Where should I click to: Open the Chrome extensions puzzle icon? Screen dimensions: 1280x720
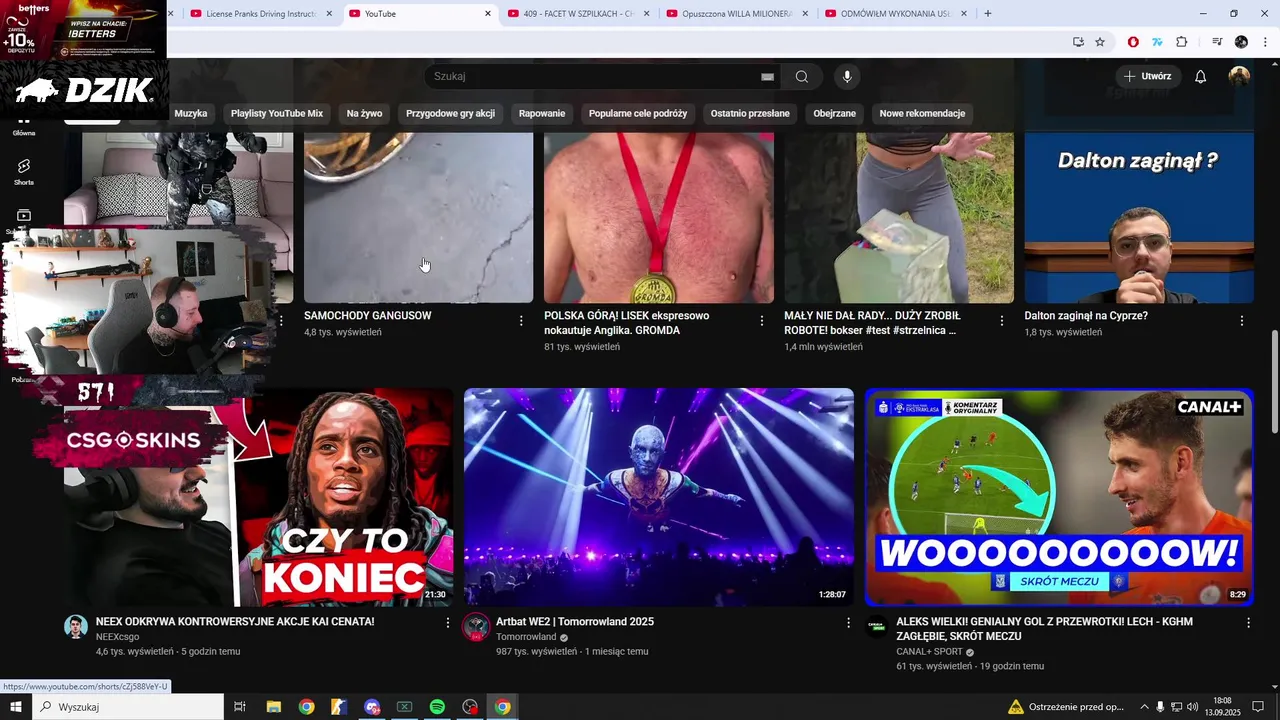coord(1182,42)
